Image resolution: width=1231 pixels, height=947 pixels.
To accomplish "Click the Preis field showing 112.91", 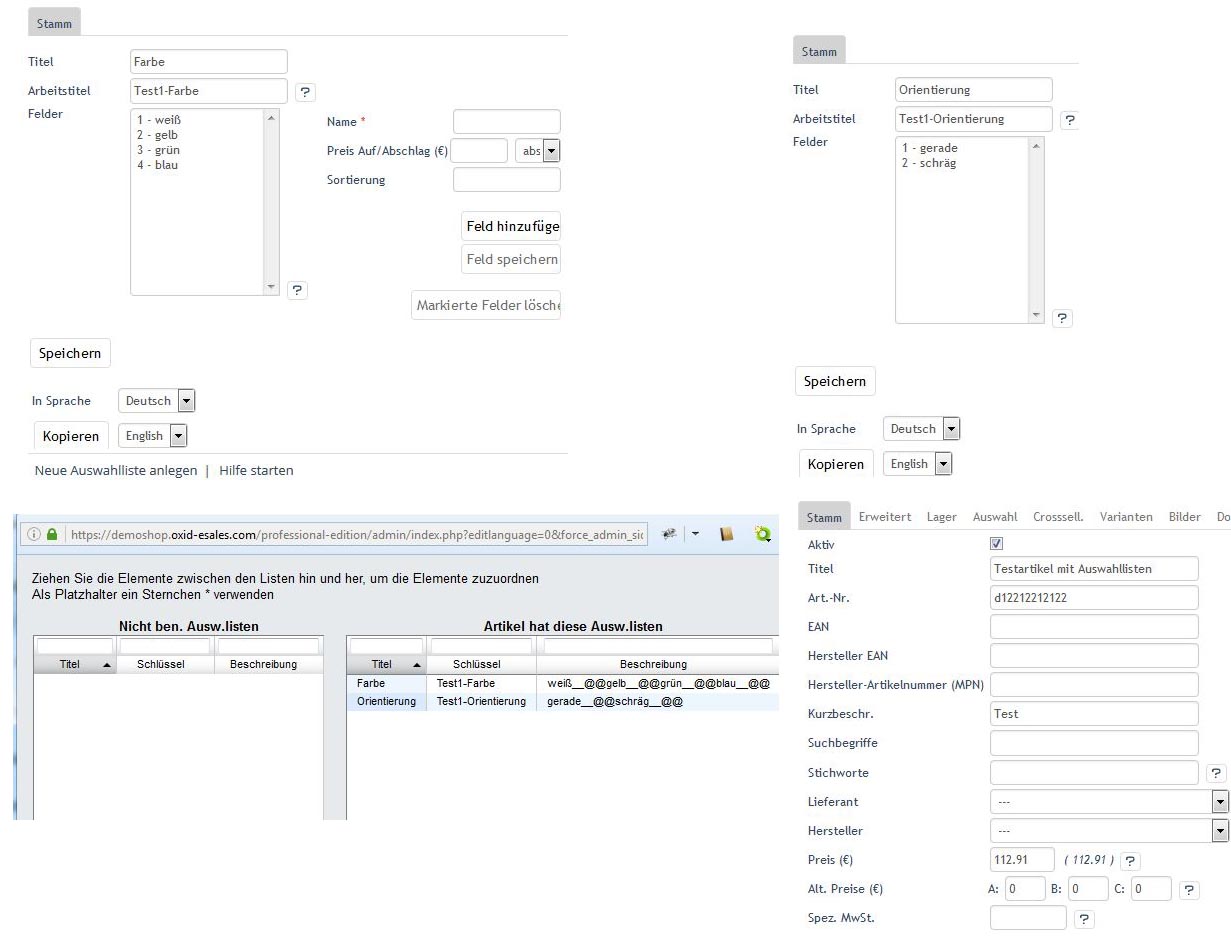I will point(1022,860).
